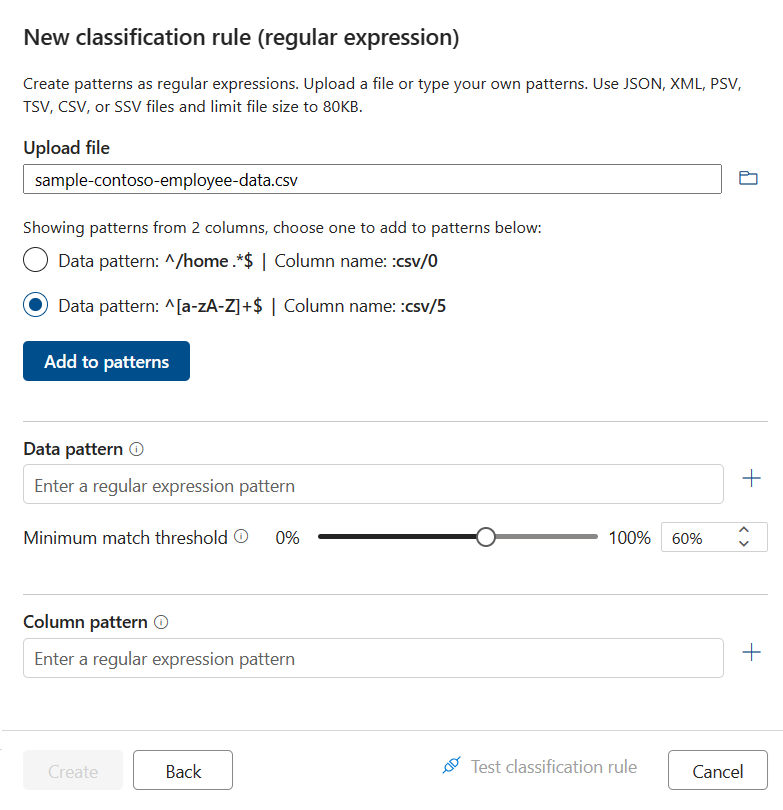
Task: Increase threshold with the up arrow
Action: click(x=744, y=531)
